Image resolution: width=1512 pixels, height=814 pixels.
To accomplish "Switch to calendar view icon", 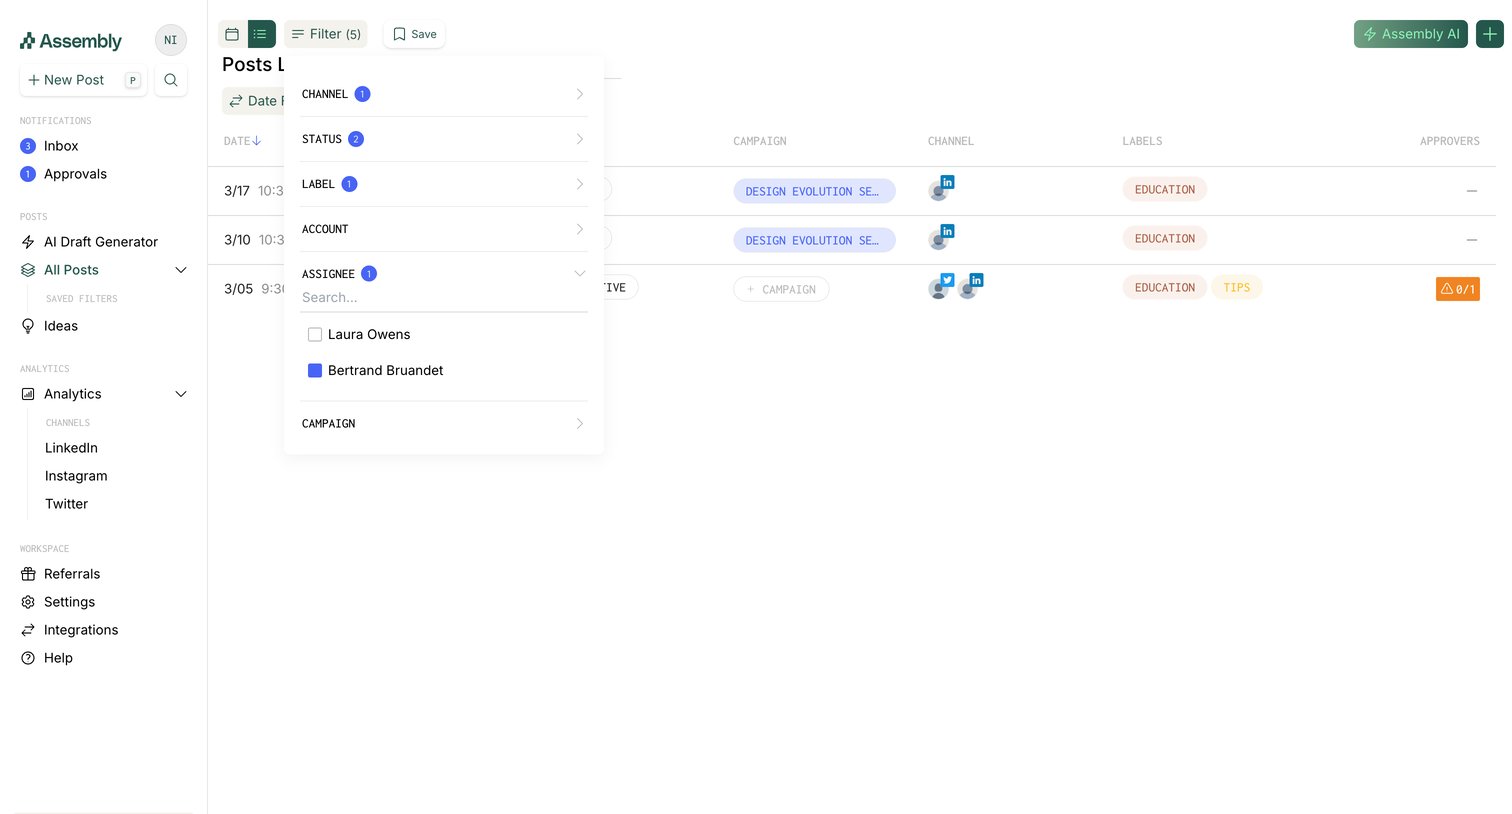I will click(232, 34).
